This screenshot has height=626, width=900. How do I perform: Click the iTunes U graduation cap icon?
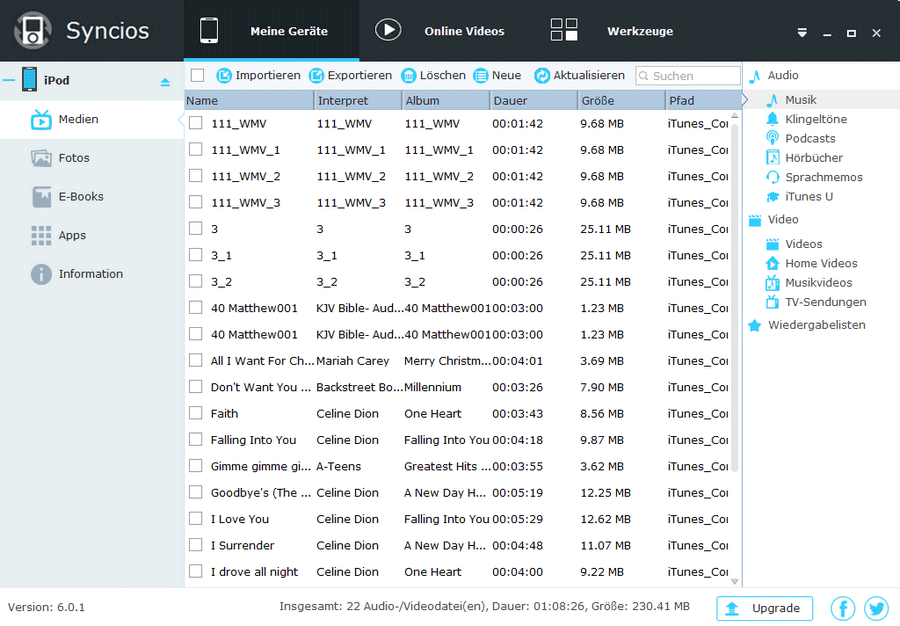(773, 197)
